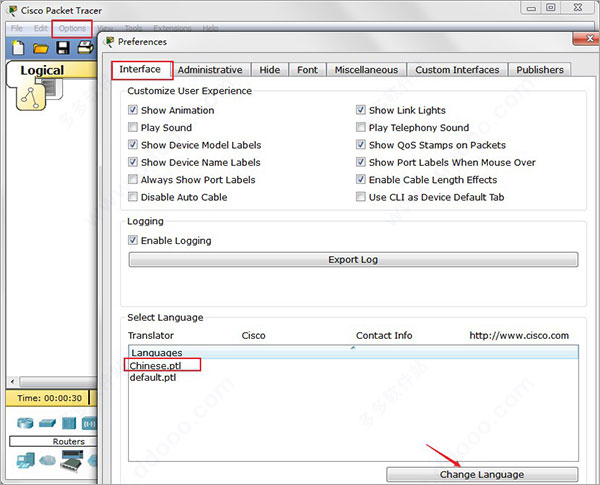Select default.ptl in the language list

tap(153, 377)
